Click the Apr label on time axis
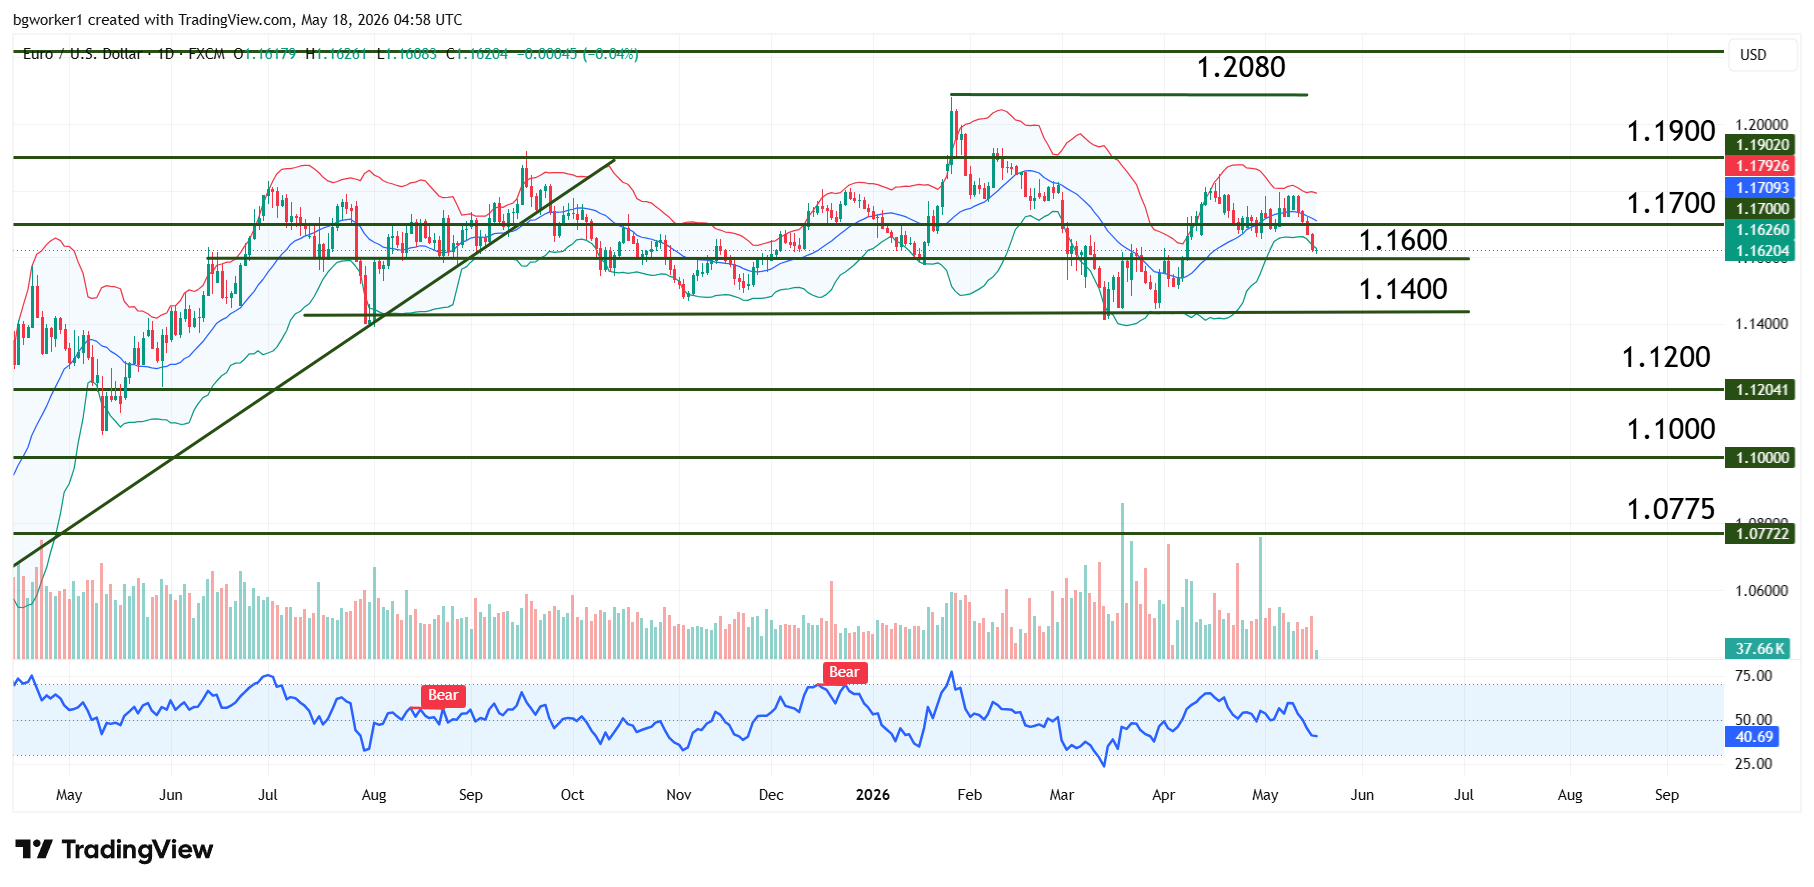The image size is (1814, 887). (x=1163, y=795)
